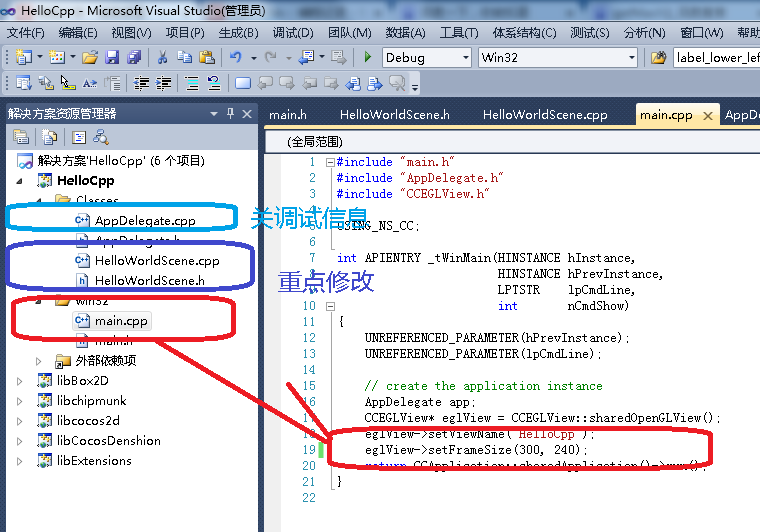Click the Navigate Backward icon
The width and height of the screenshot is (760, 532).
(x=306, y=57)
